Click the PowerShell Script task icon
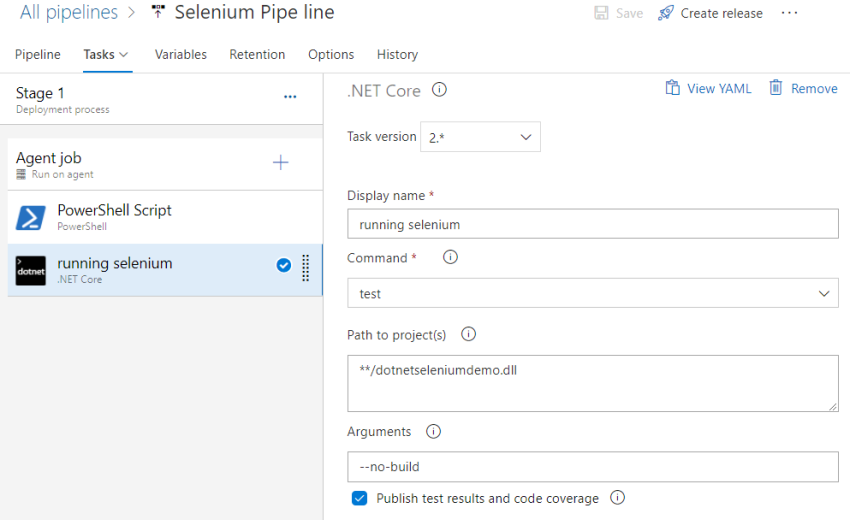 tap(31, 218)
